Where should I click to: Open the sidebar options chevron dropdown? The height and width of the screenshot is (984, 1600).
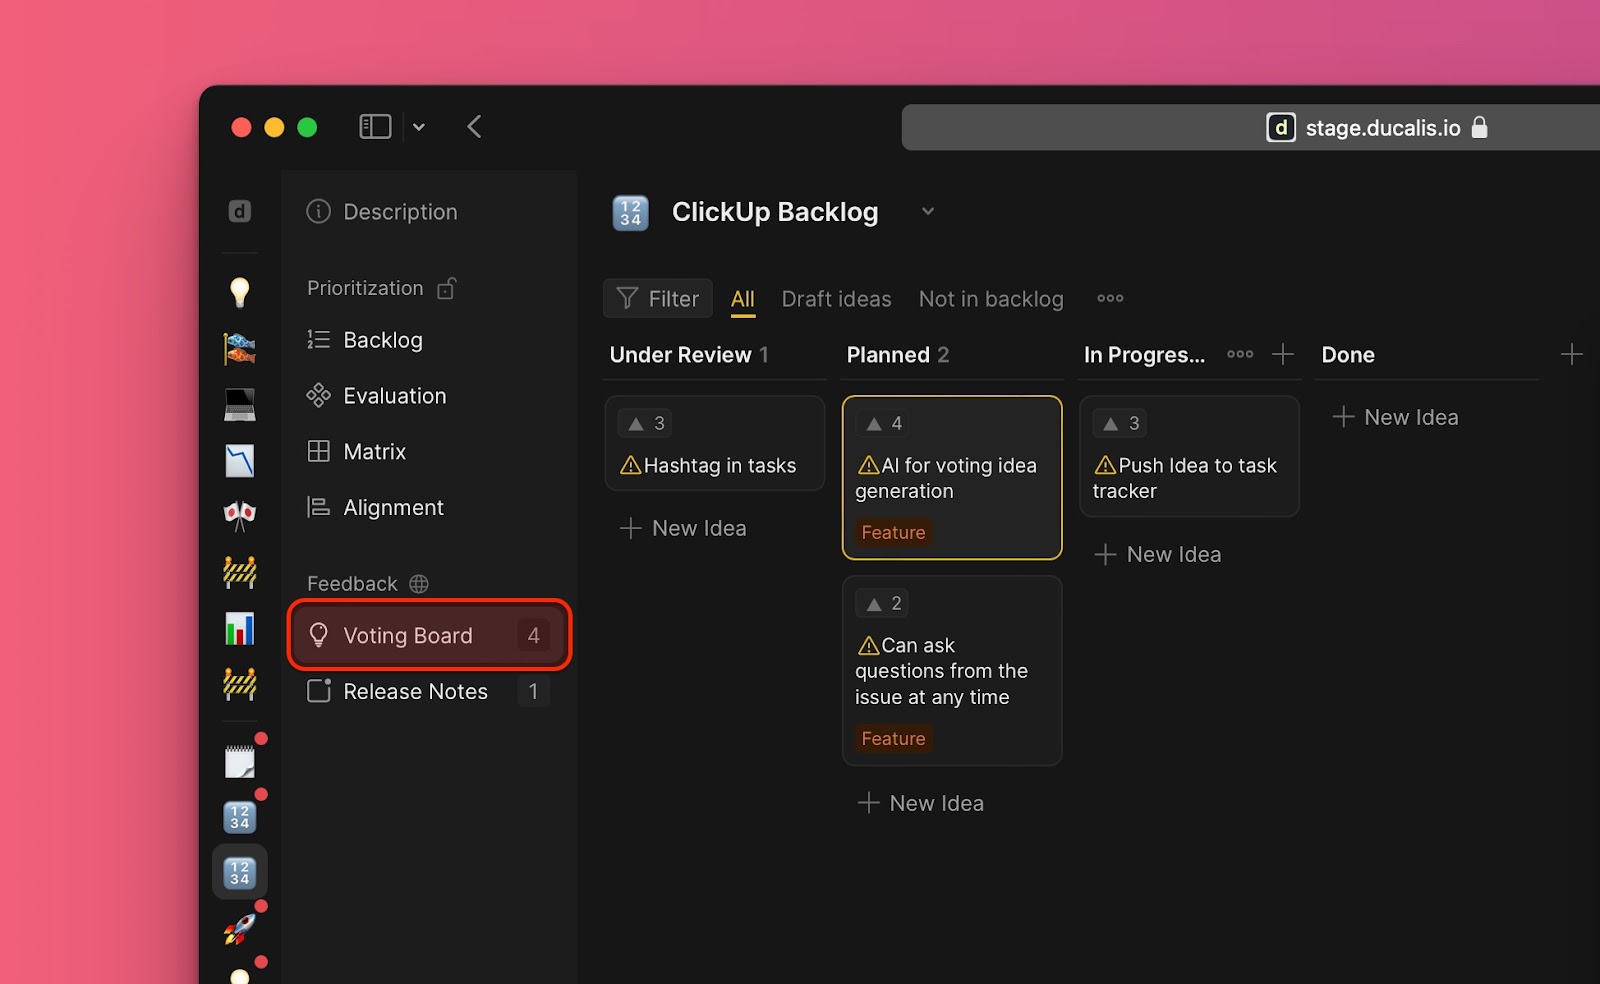[x=419, y=127]
